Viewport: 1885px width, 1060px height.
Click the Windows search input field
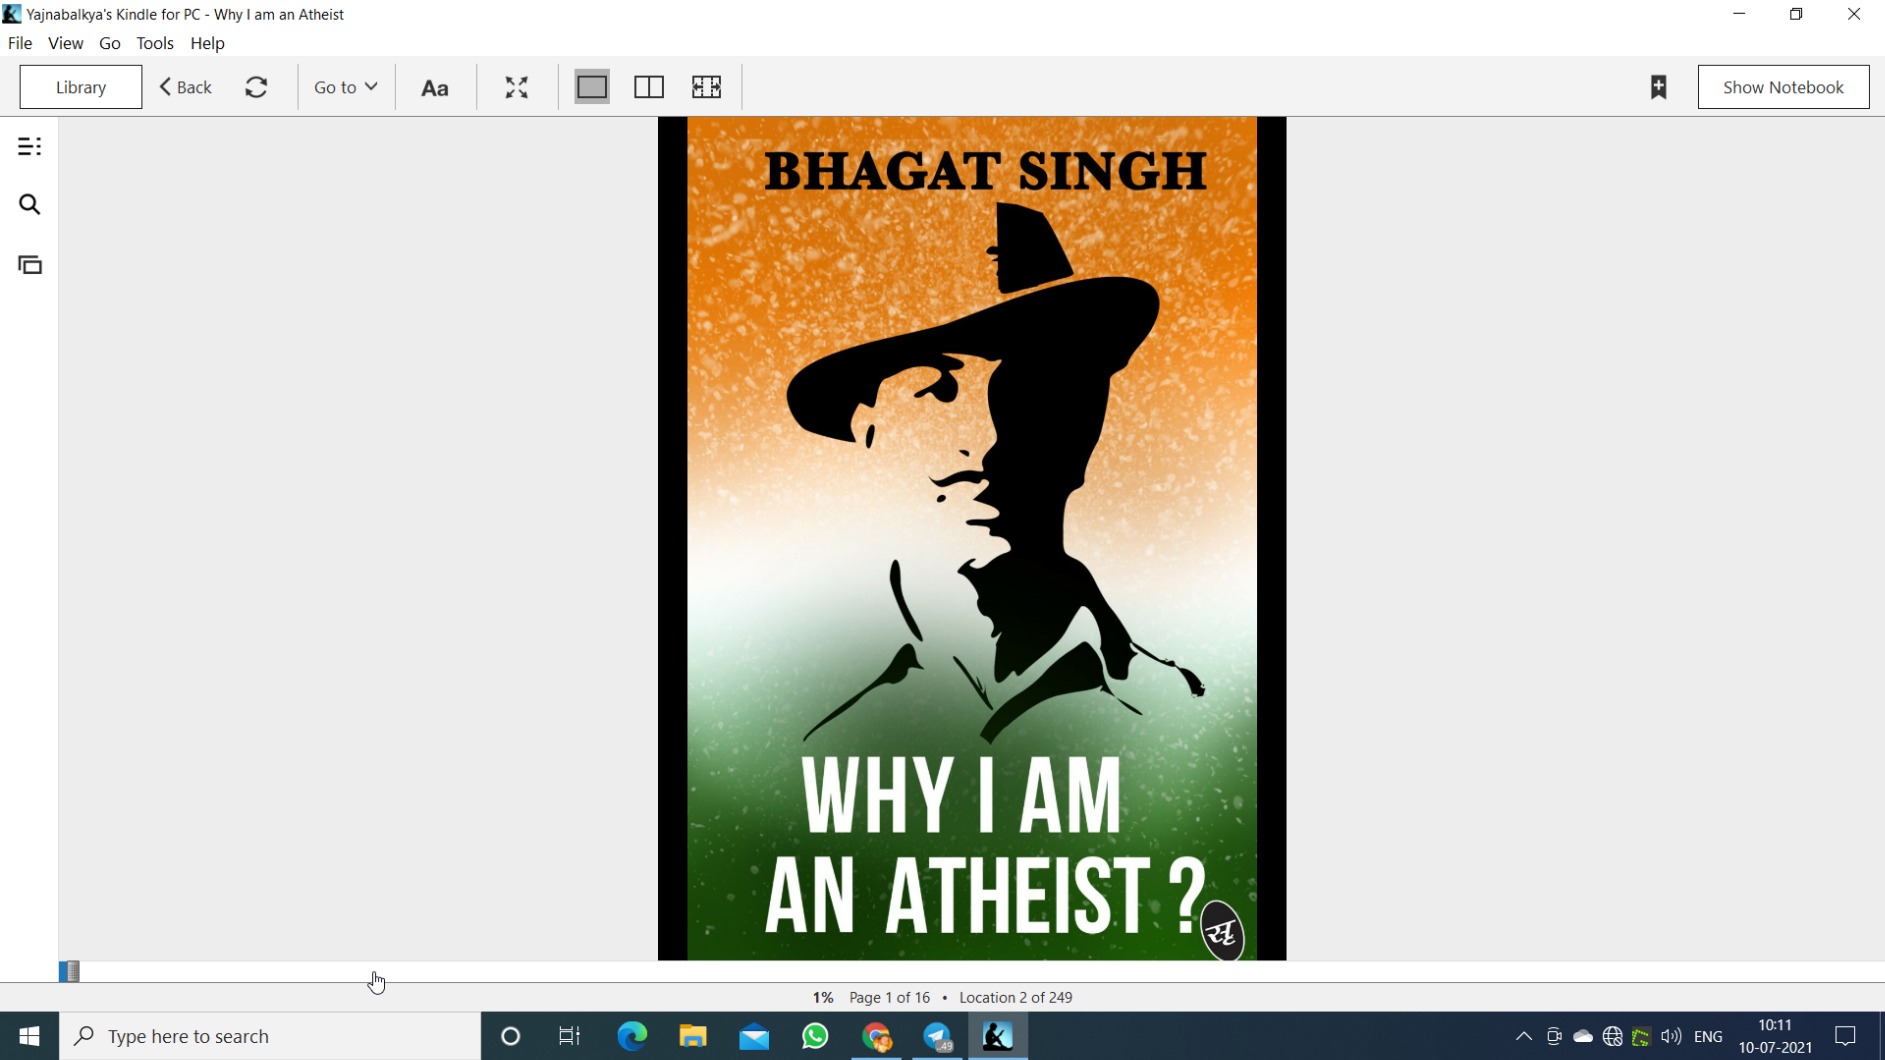[x=270, y=1036]
